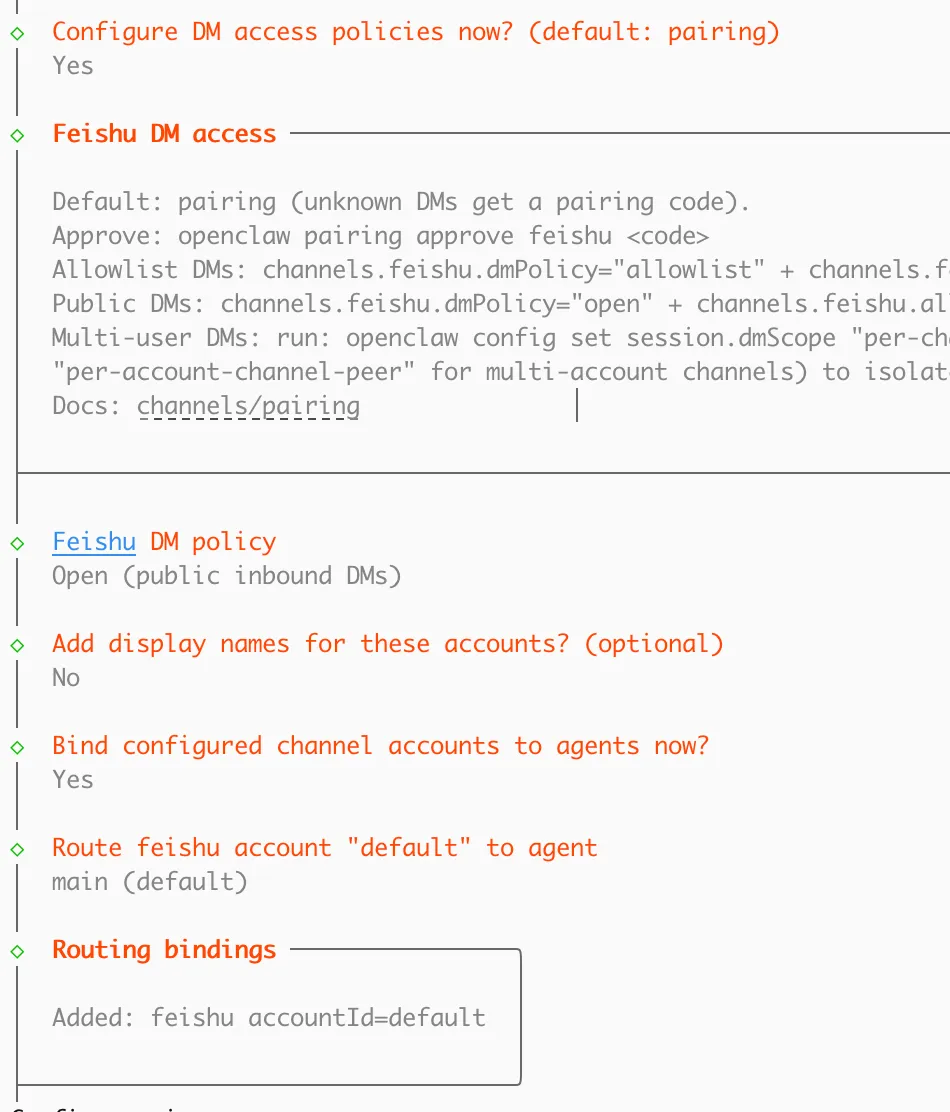Screen dimensions: 950x1112
Task: Click the "Route feishu account" prompt text
Action: point(325,848)
